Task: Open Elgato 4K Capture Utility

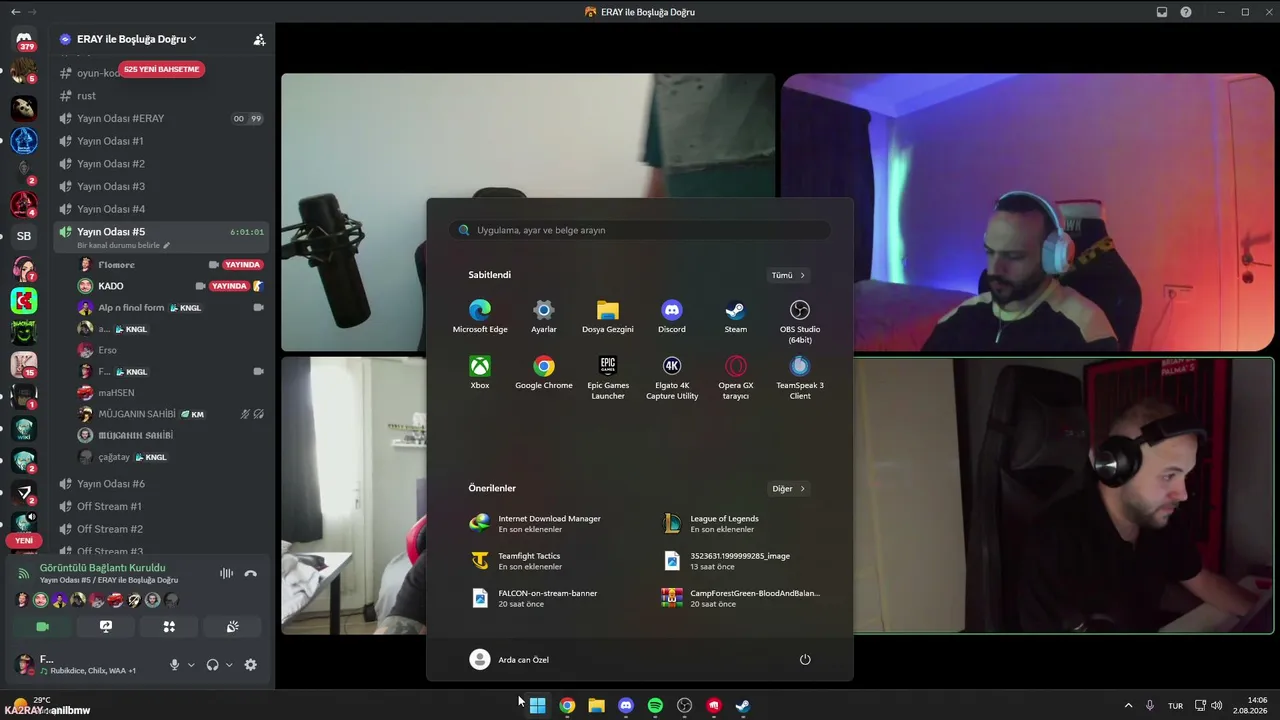Action: [x=672, y=377]
